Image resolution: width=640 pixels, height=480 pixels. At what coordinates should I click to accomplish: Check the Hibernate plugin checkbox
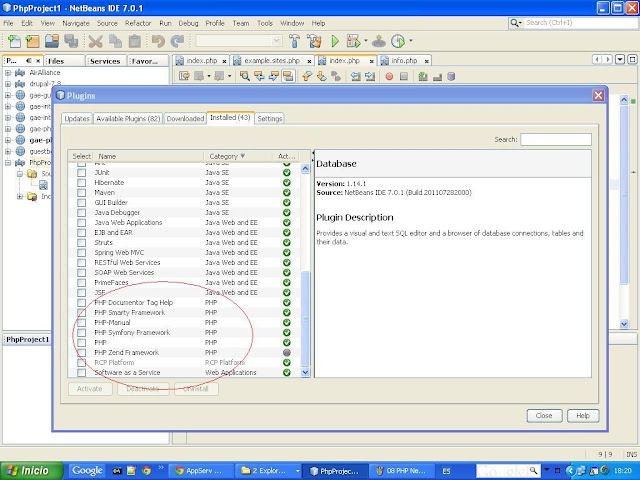[x=82, y=182]
